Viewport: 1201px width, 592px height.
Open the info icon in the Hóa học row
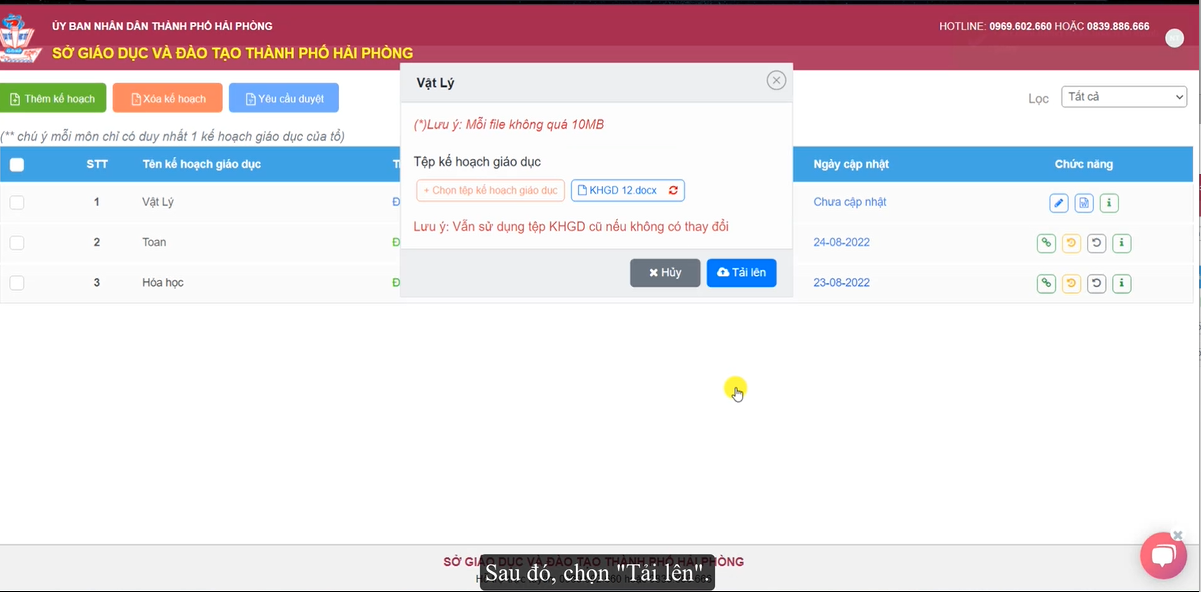(1122, 283)
